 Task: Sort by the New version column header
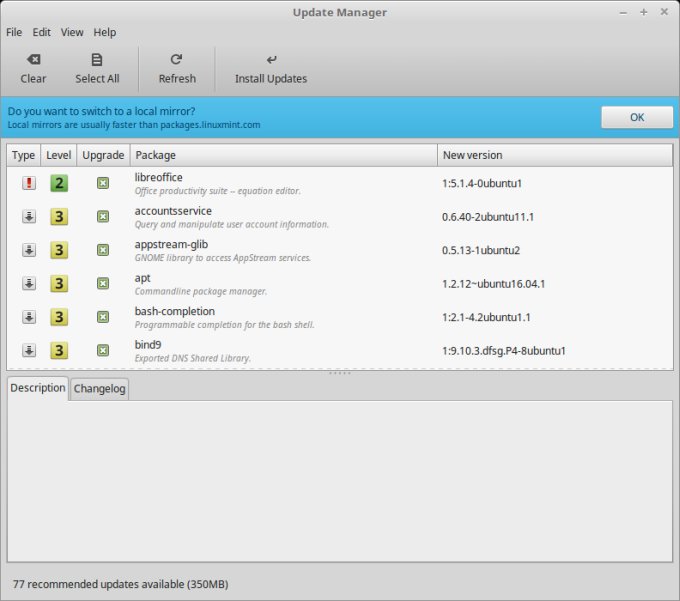pos(554,155)
